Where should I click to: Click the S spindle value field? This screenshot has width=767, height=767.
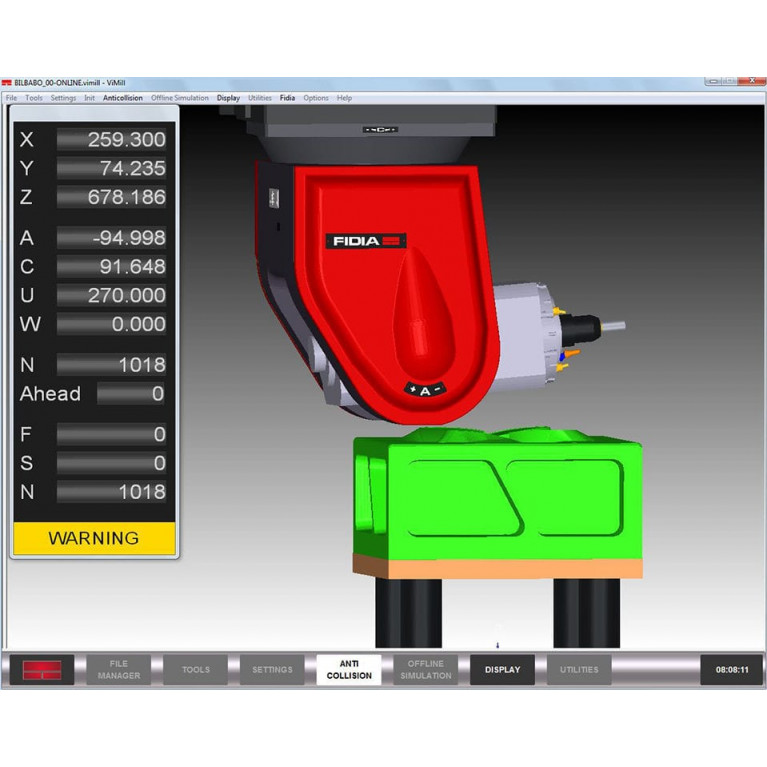(112, 463)
